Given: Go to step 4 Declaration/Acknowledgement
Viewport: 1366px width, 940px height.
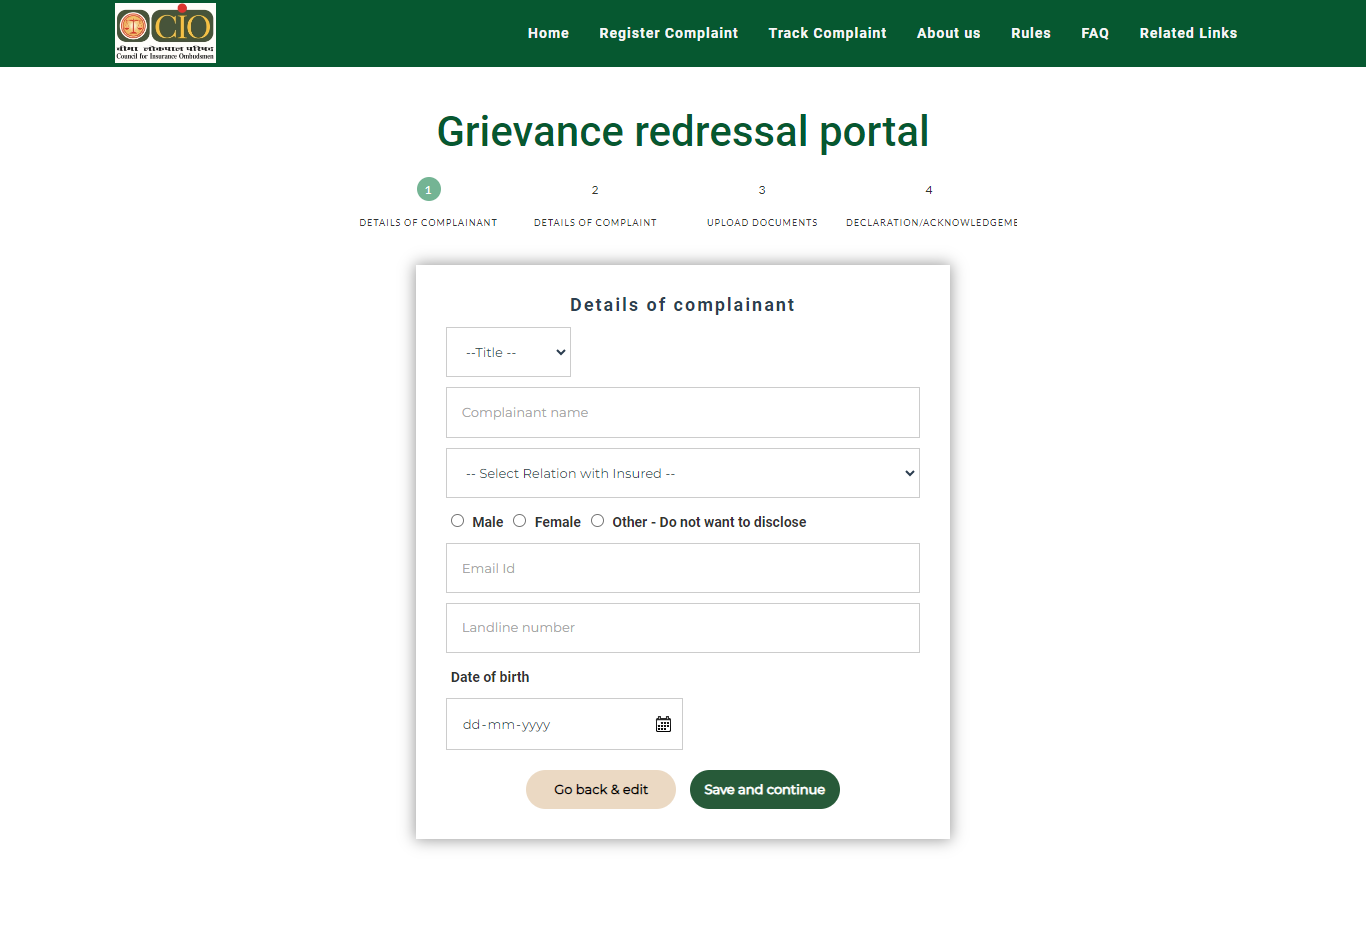Looking at the screenshot, I should (x=929, y=190).
